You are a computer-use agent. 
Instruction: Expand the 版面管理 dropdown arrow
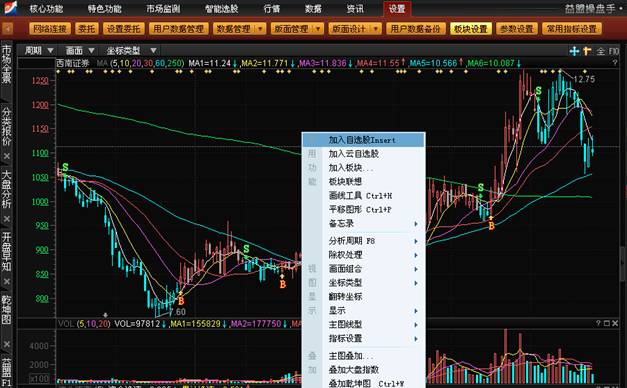coord(318,29)
